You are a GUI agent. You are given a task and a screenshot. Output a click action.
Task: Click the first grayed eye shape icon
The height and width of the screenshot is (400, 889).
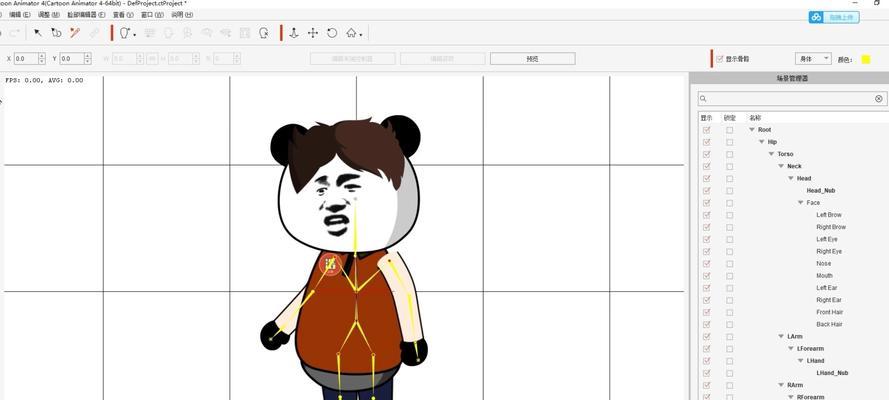(206, 33)
